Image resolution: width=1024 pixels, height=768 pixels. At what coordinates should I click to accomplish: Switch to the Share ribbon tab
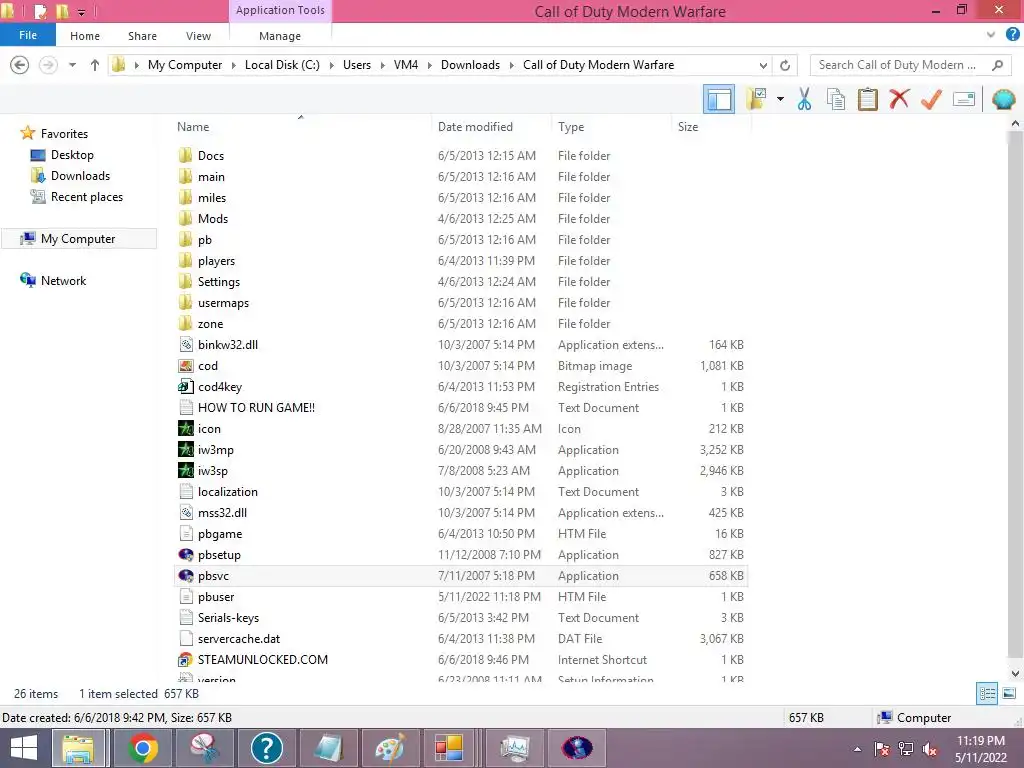click(x=142, y=36)
